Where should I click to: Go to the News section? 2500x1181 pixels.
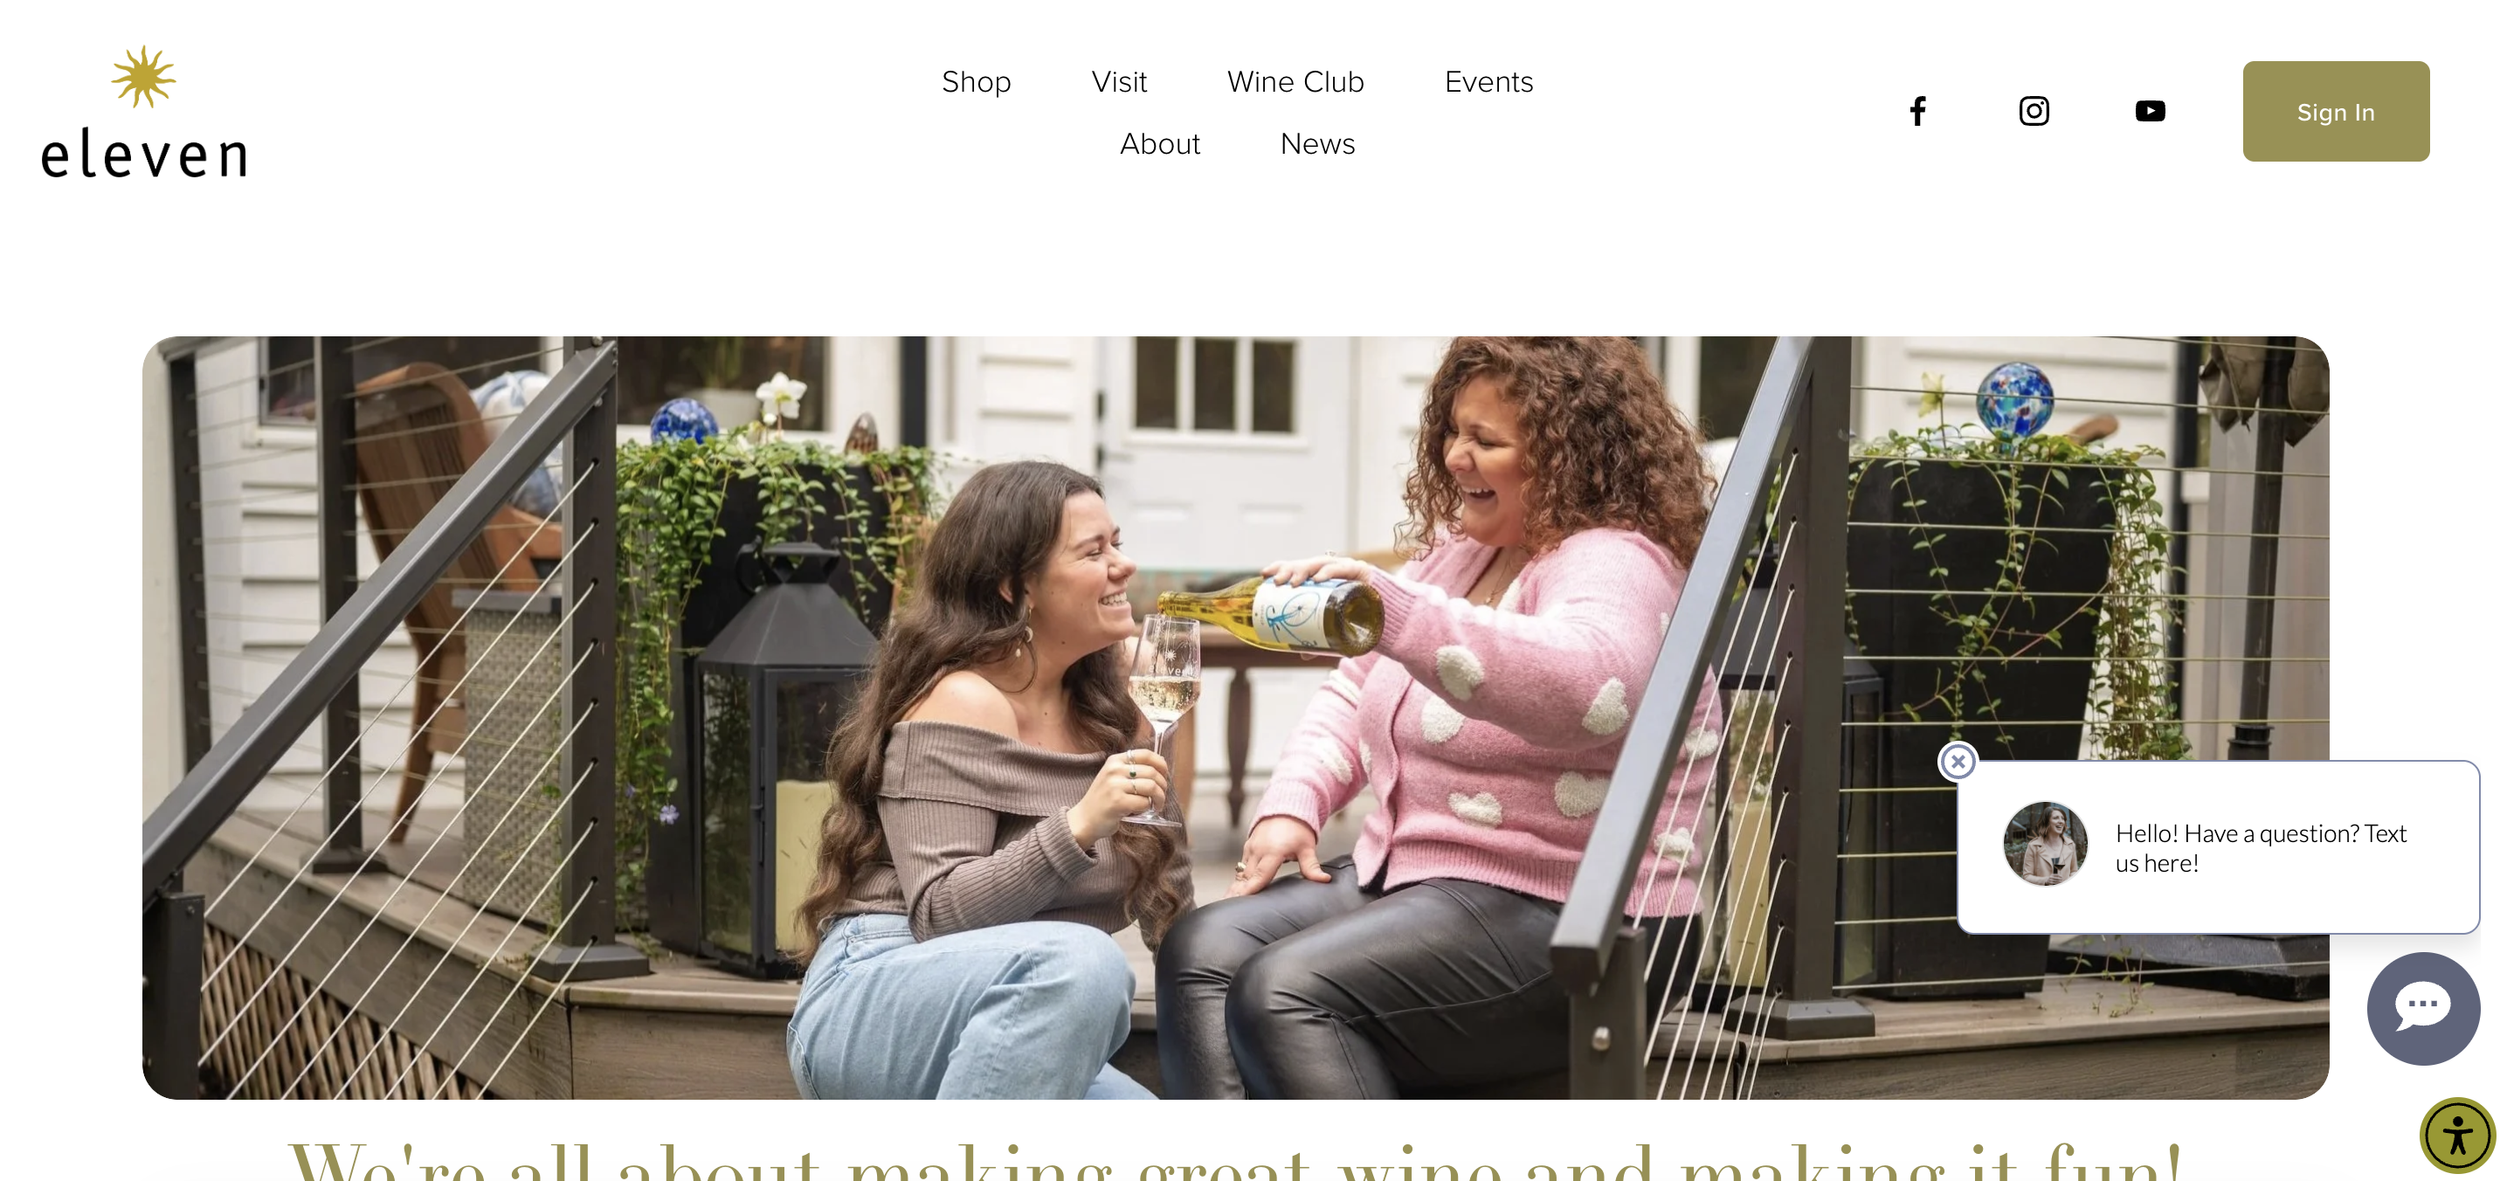(1317, 144)
